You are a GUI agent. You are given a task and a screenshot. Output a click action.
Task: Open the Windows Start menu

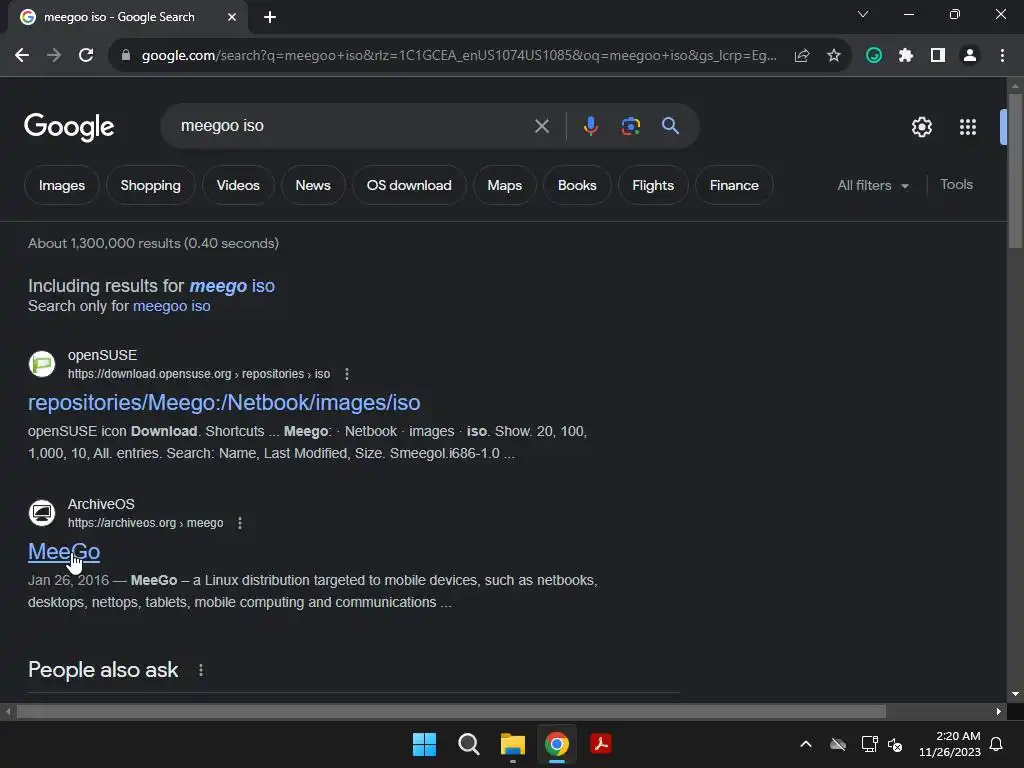424,744
